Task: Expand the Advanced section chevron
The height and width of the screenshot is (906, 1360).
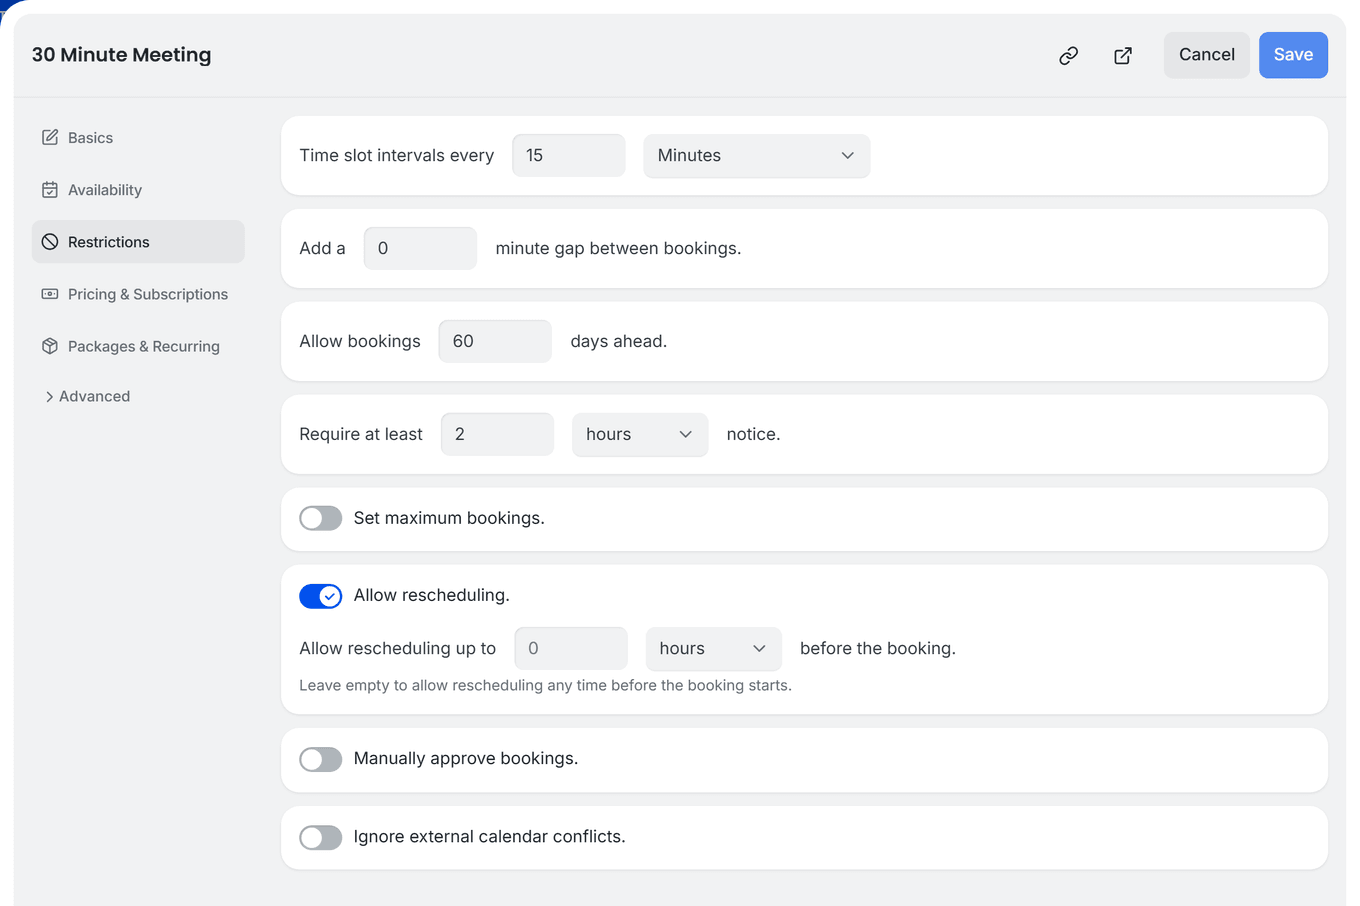Action: 49,397
